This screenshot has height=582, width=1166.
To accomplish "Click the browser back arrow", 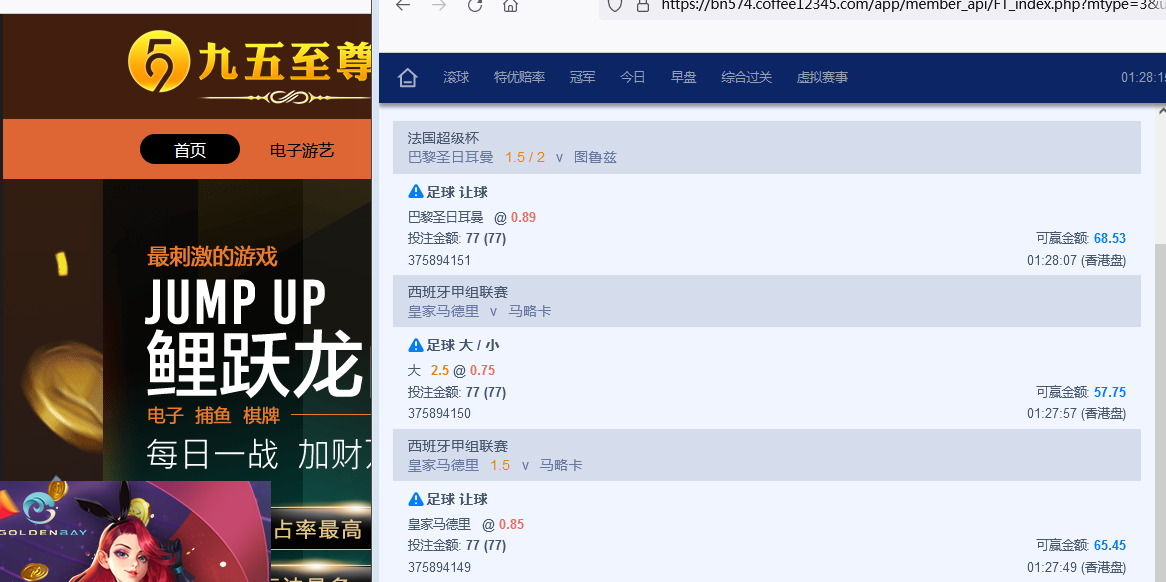I will point(402,5).
